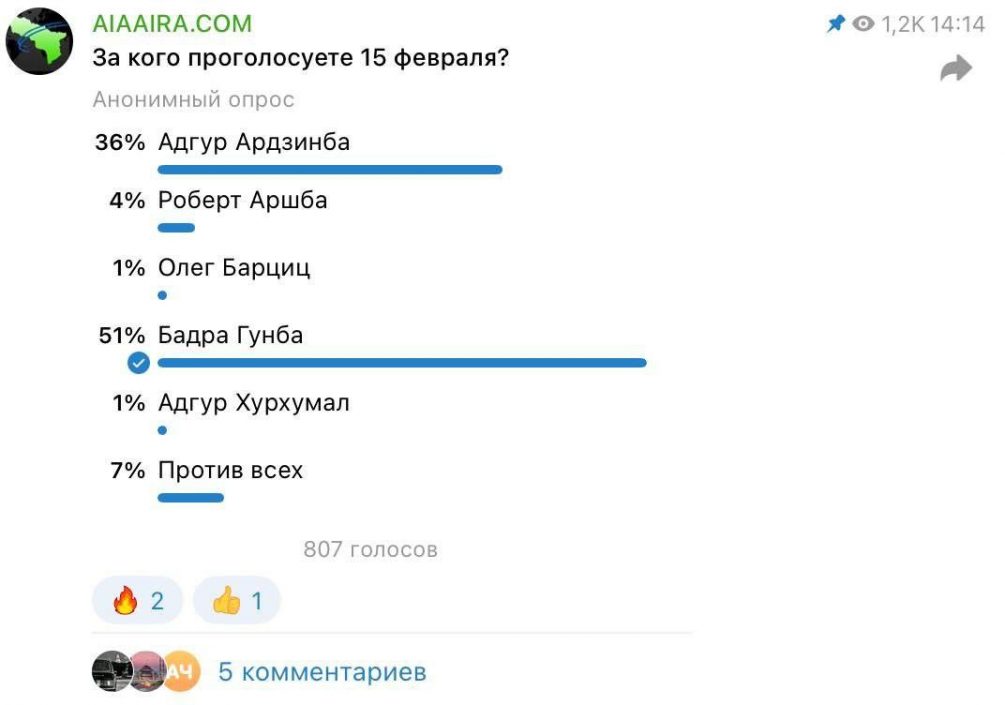This screenshot has height=705, width=1005.
Task: Click the views eye icon
Action: 863,25
